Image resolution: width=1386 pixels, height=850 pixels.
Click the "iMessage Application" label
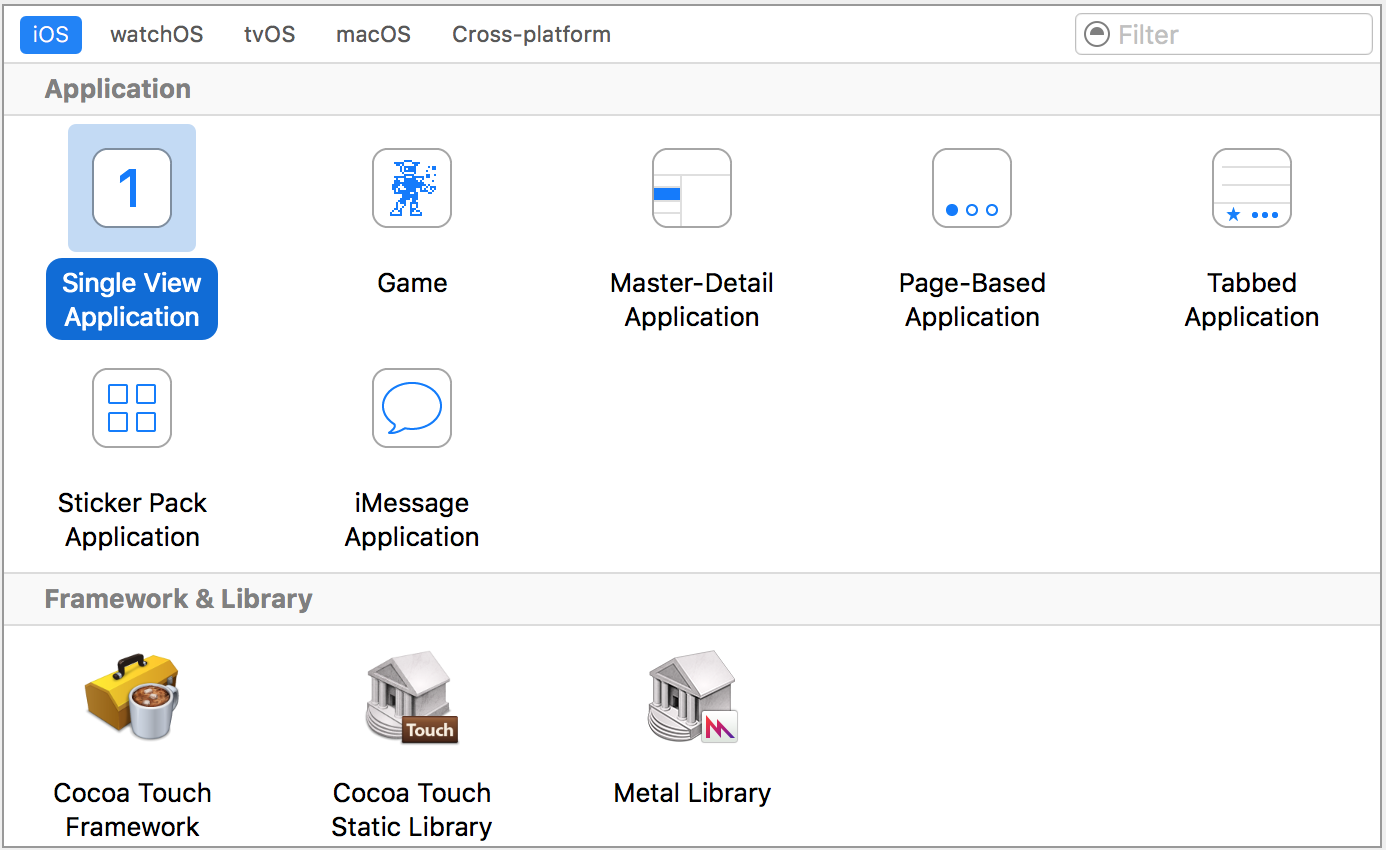(412, 520)
